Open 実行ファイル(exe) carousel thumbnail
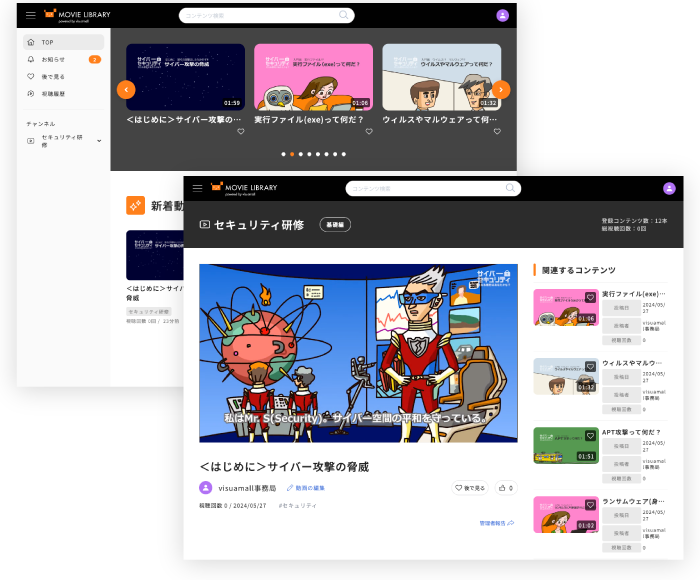 313,77
